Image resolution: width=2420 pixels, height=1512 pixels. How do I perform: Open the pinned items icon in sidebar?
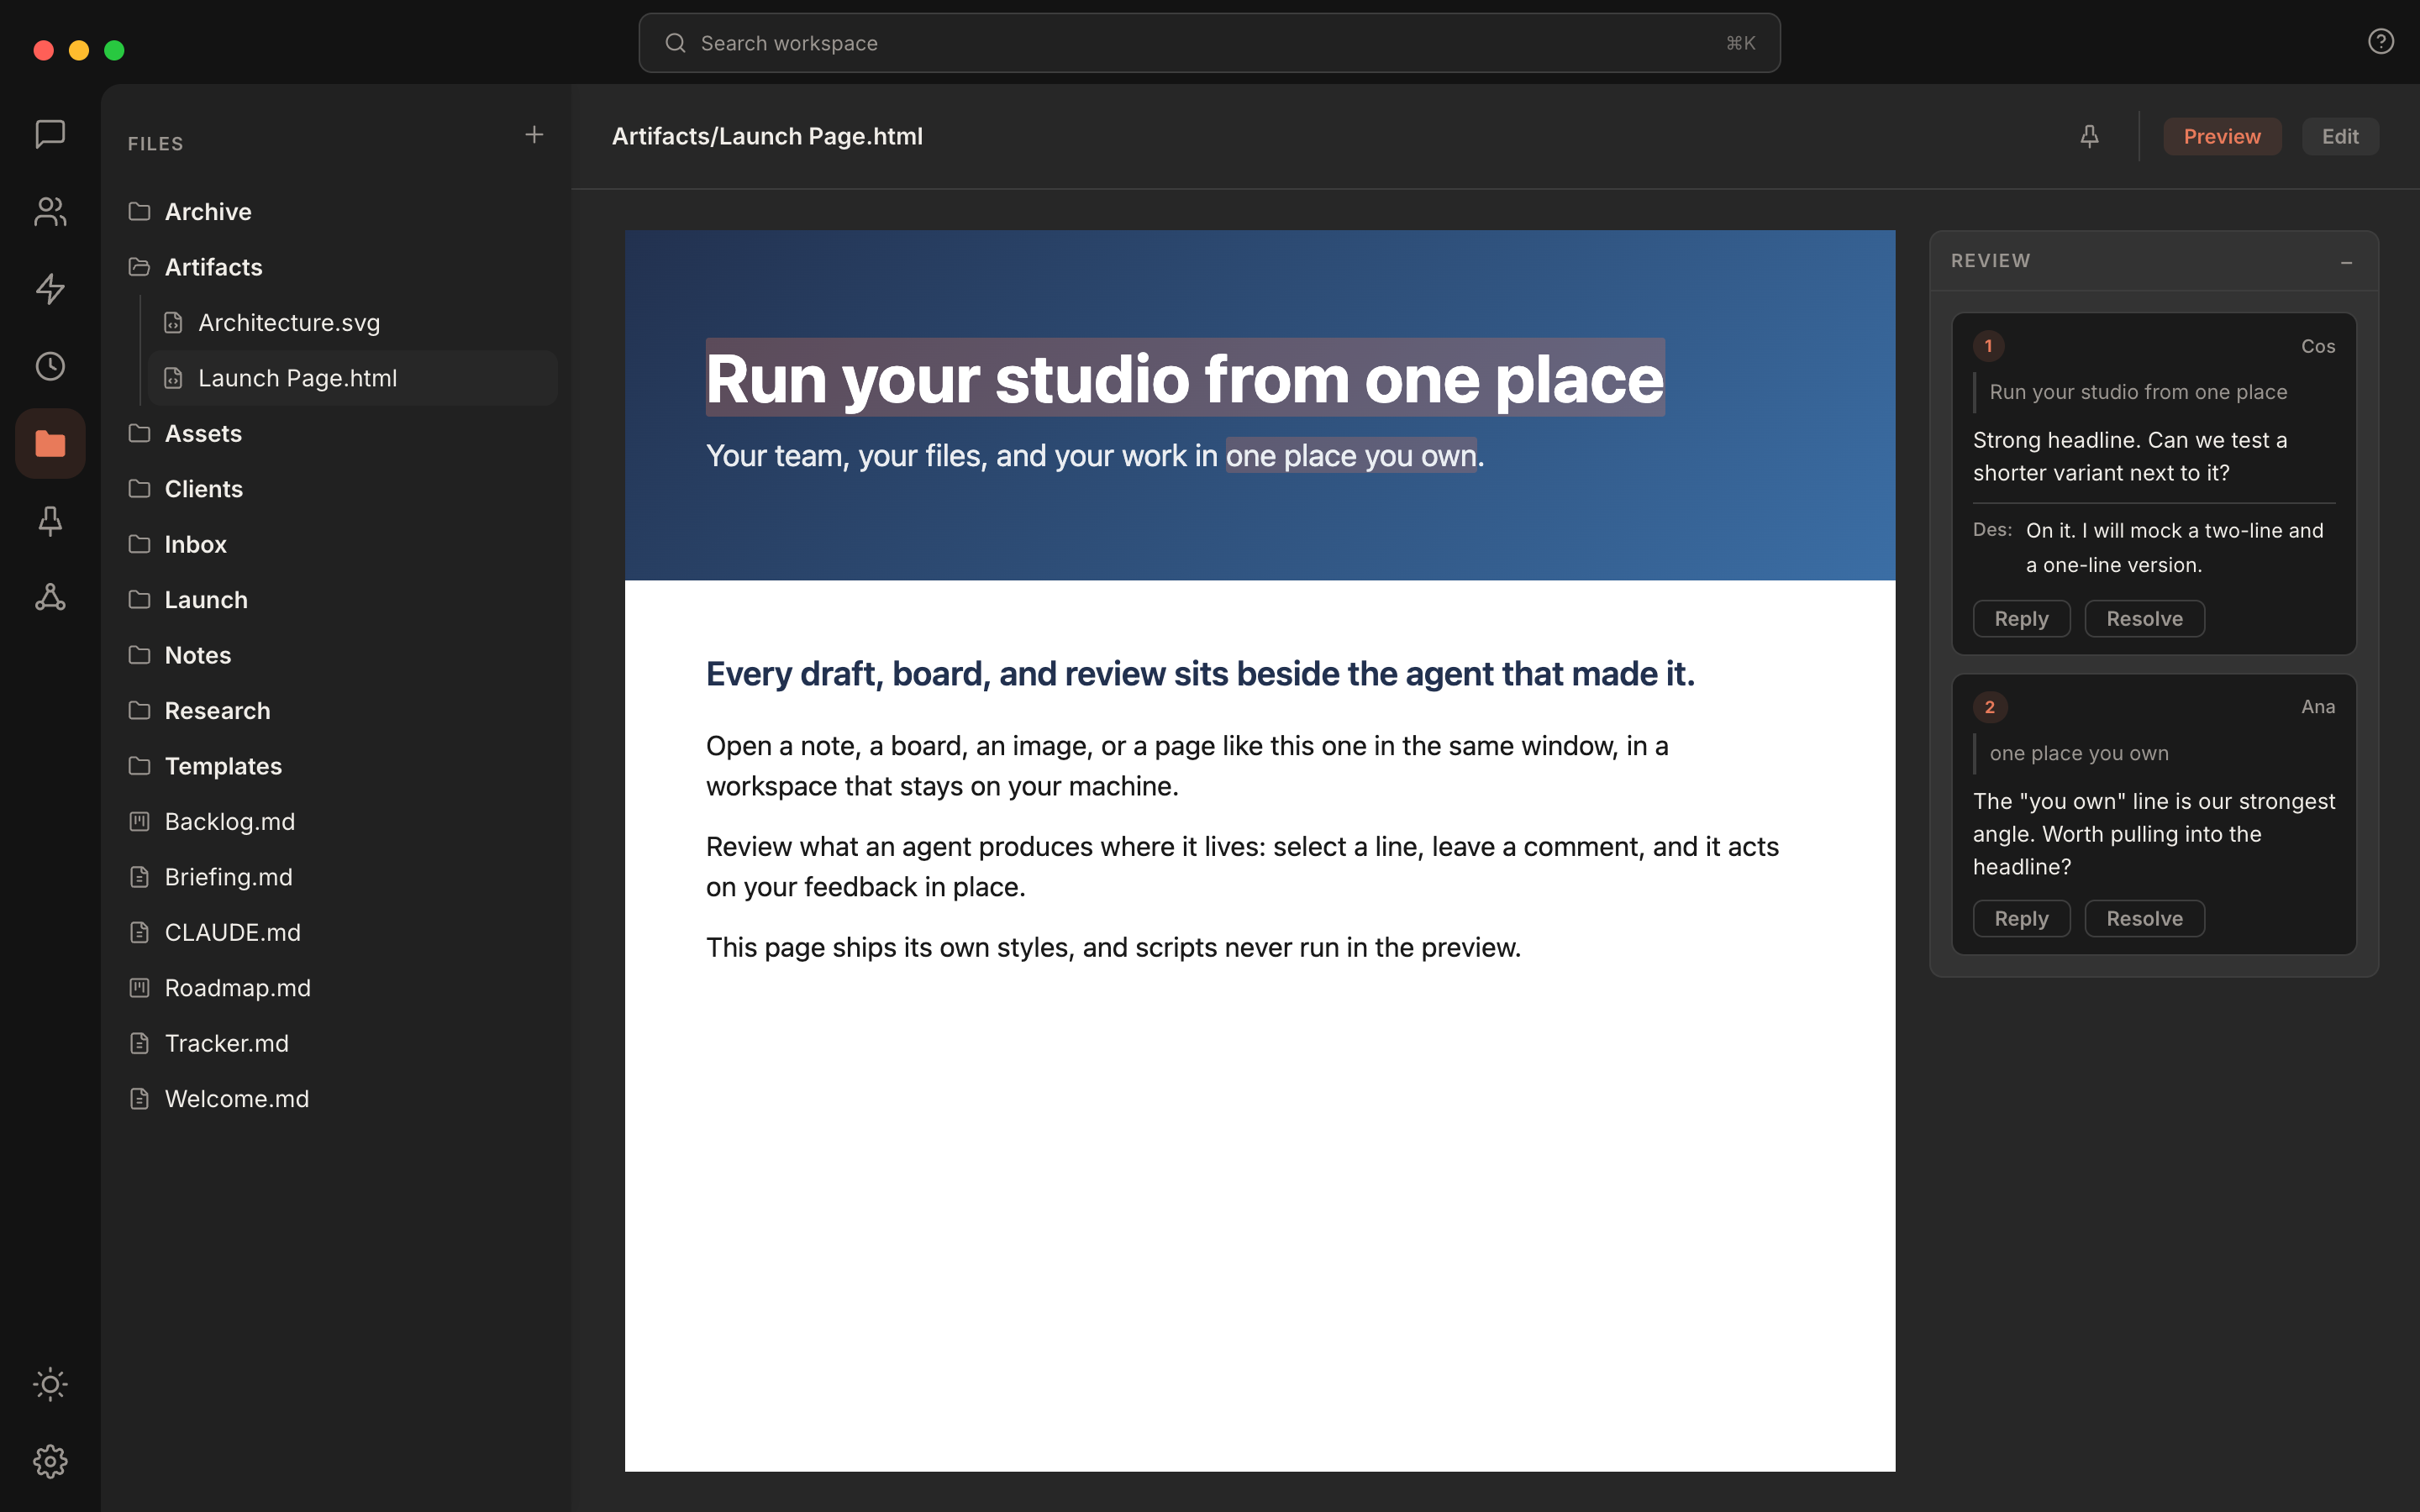50,520
